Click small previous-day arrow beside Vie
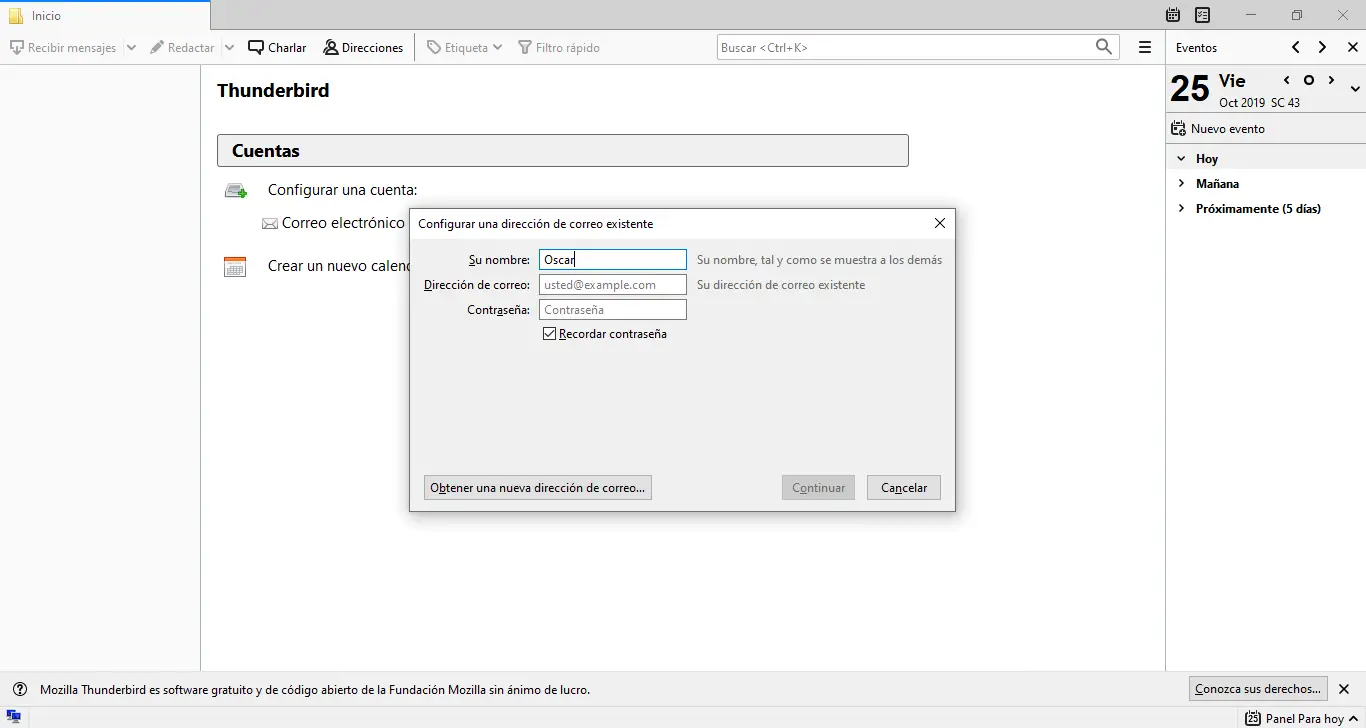This screenshot has height=728, width=1366. (x=1287, y=80)
